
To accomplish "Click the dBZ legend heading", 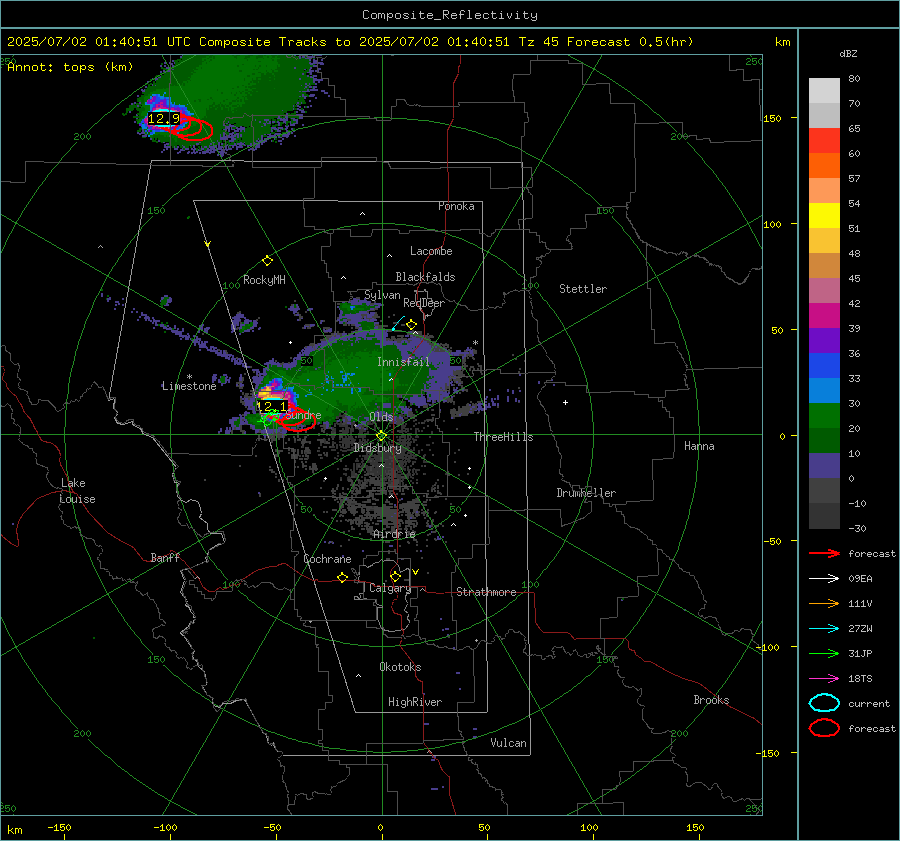I will (848, 54).
